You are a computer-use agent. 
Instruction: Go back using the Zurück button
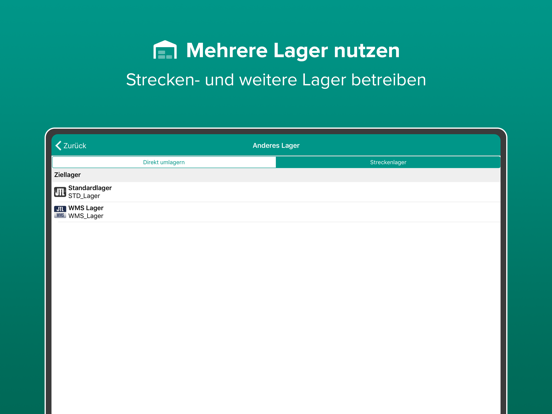71,146
